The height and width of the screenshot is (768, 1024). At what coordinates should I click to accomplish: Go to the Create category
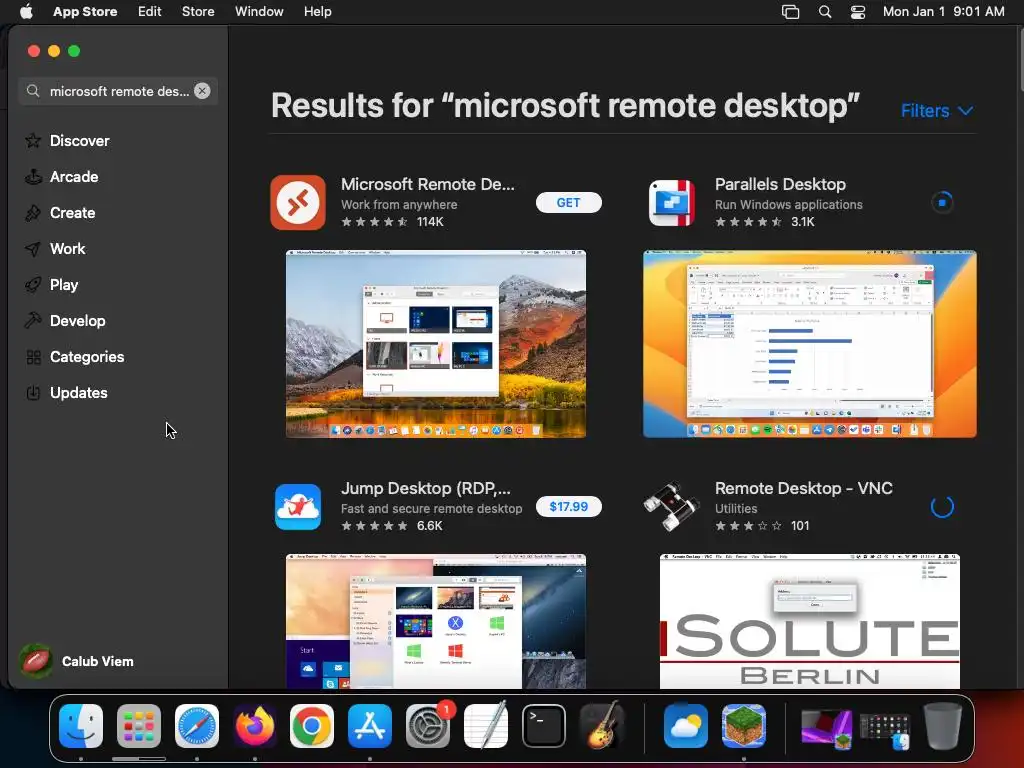72,213
